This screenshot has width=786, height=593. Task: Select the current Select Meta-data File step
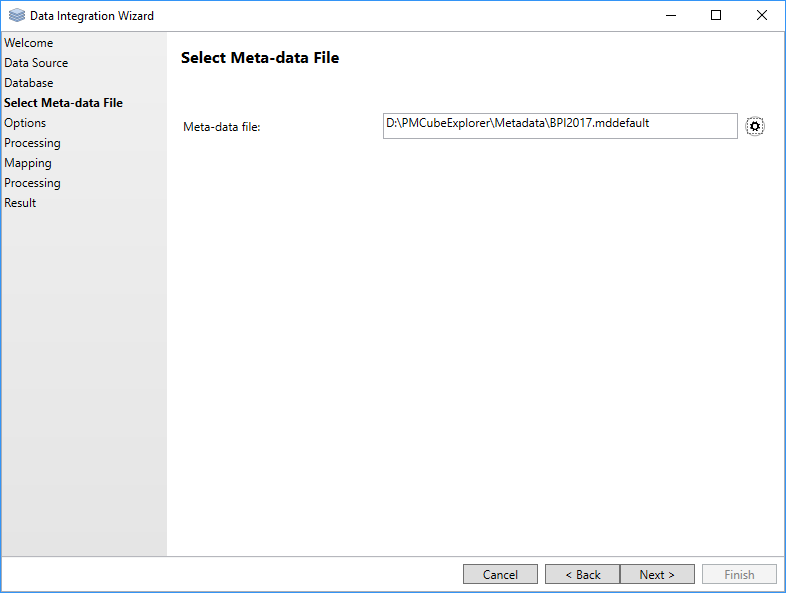click(x=63, y=103)
